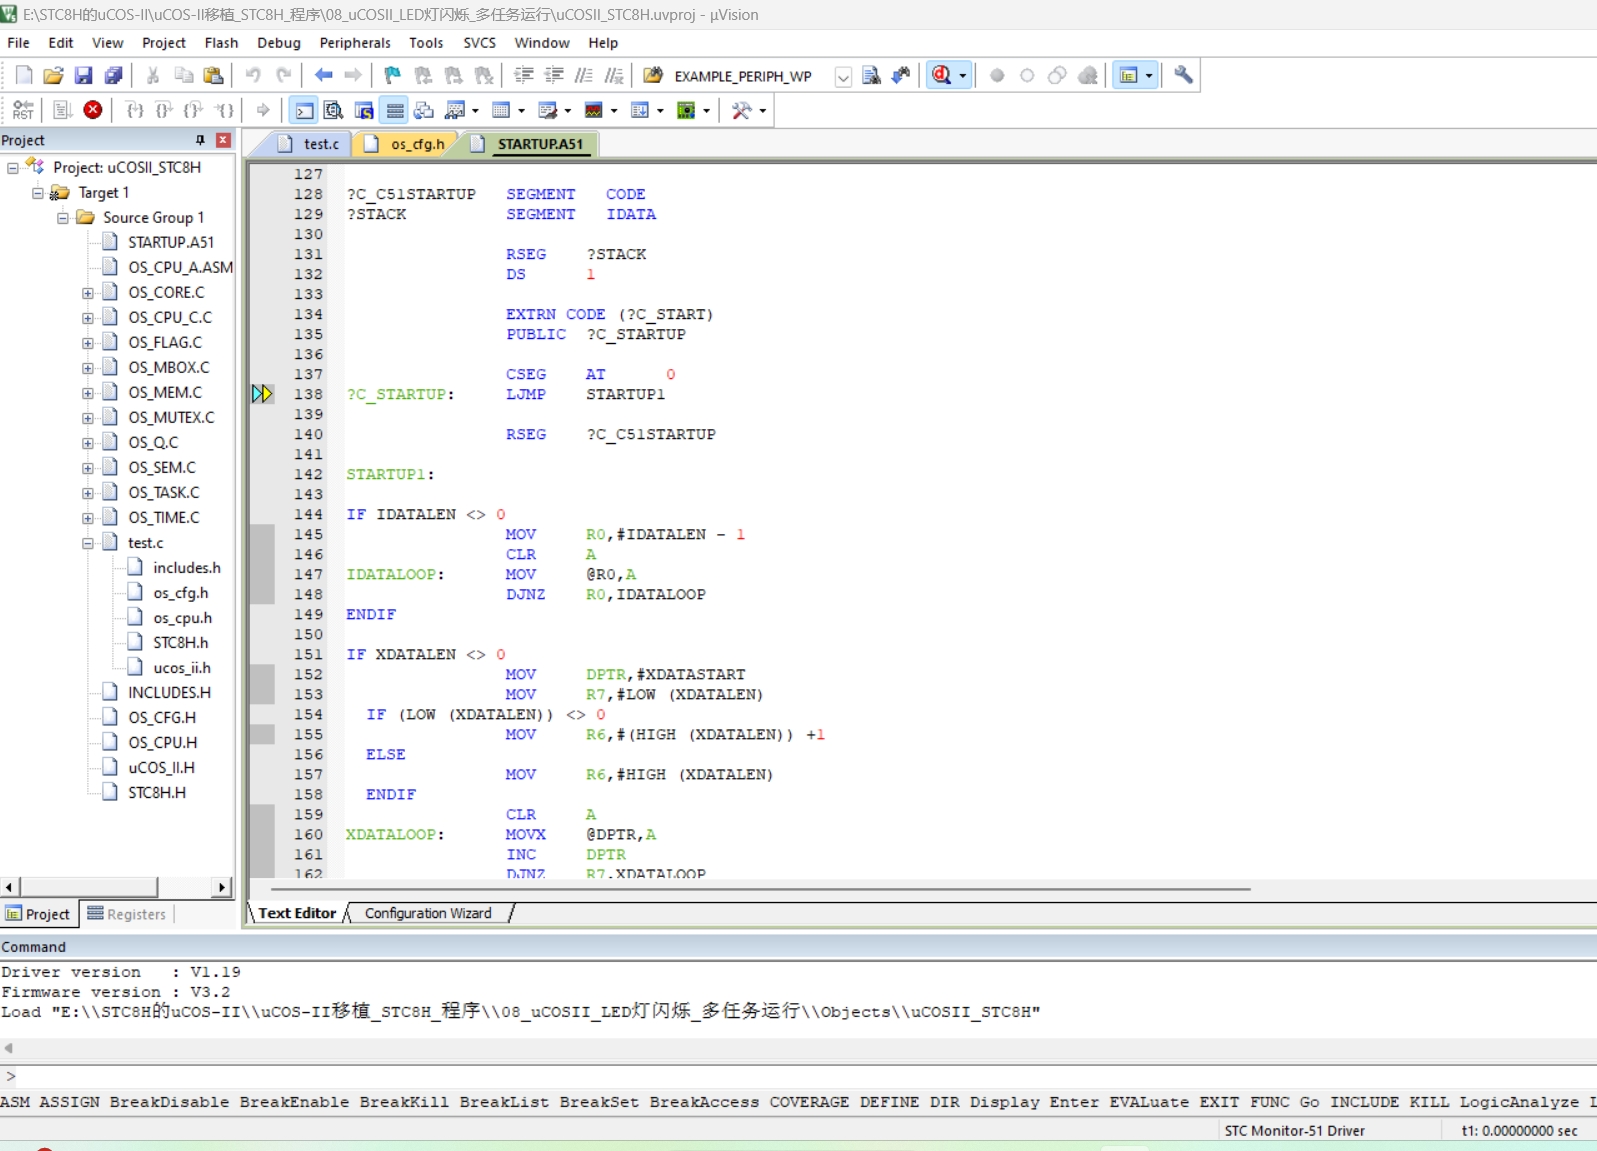Toggle the Start/Stop Debug Session button
The image size is (1597, 1151).
(x=942, y=75)
